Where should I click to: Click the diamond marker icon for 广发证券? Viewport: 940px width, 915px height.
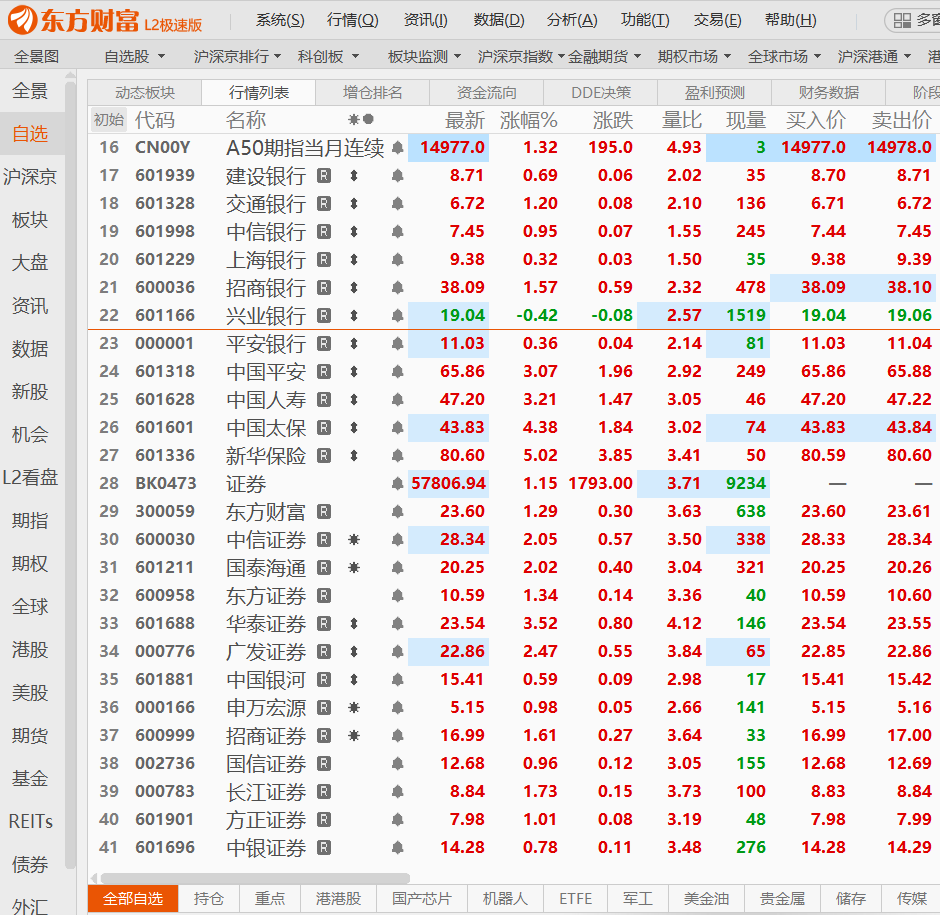click(354, 651)
